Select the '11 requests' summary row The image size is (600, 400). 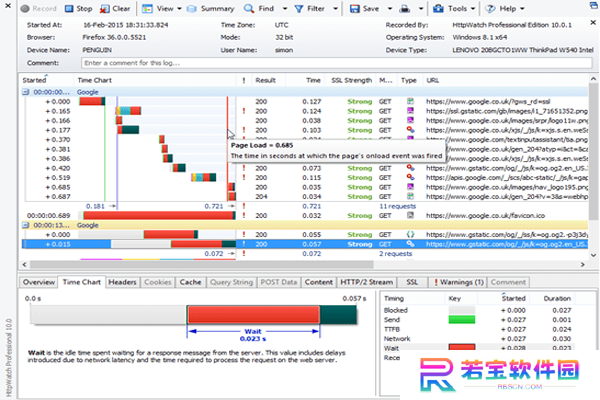click(x=306, y=206)
